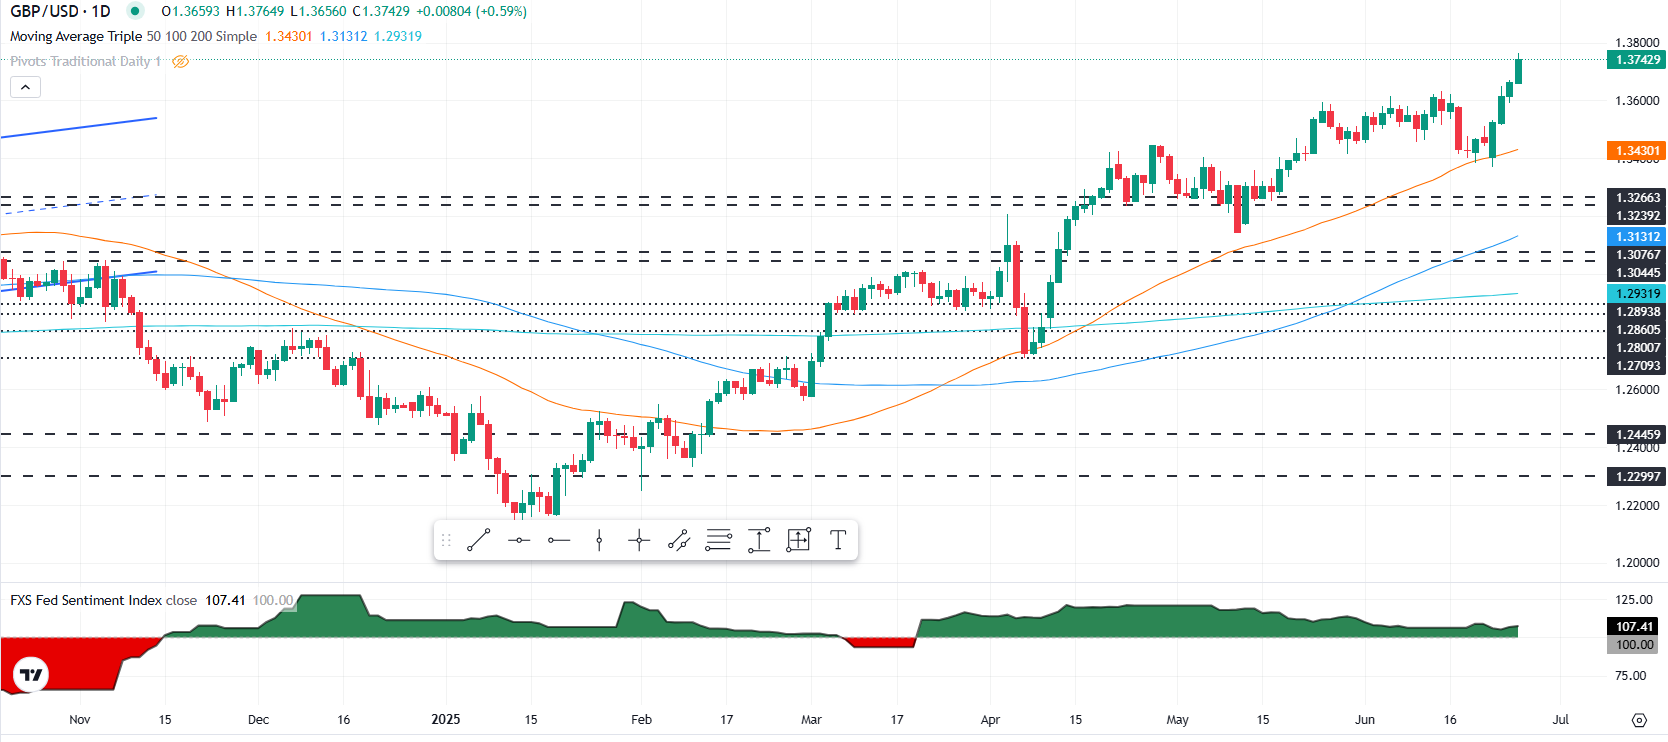Select the Text annotation tool
This screenshot has width=1668, height=742.
point(838,541)
